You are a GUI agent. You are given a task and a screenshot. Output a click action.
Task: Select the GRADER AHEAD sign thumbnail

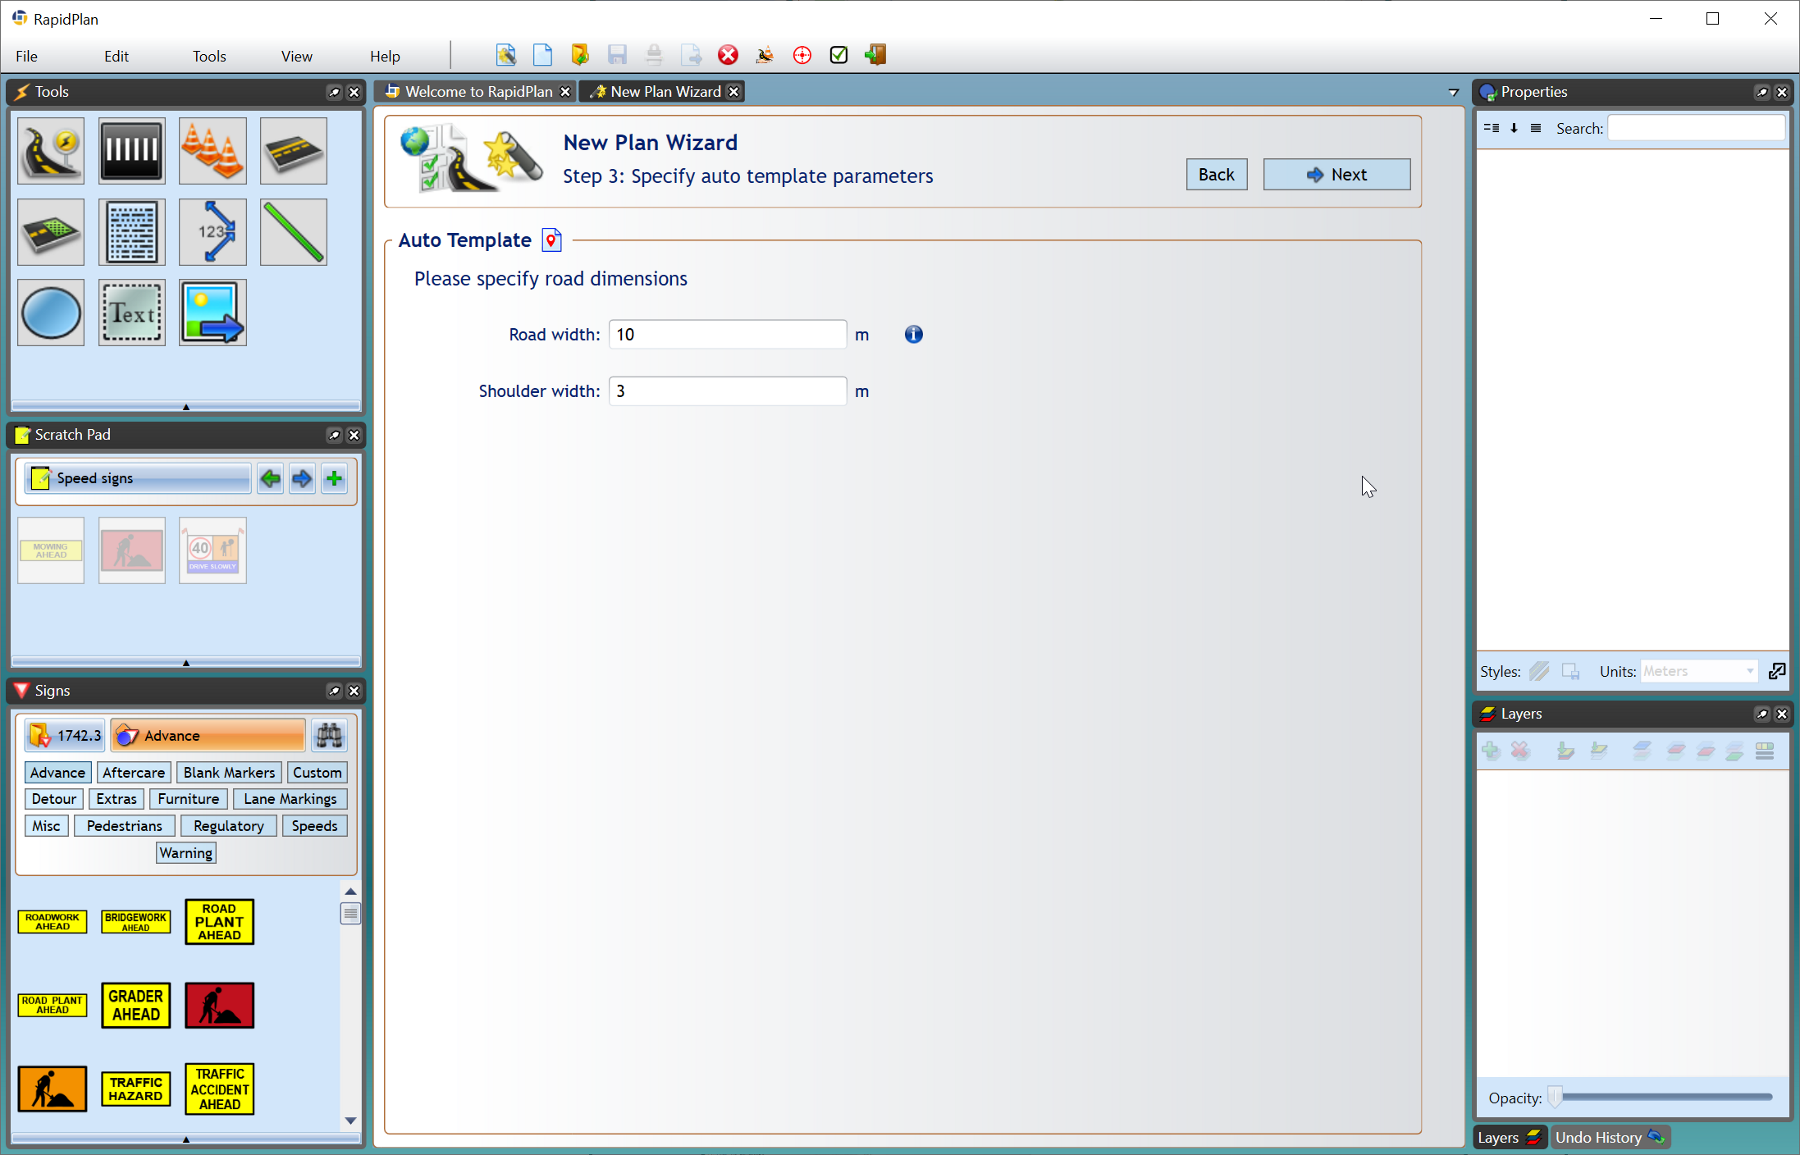pos(136,1005)
